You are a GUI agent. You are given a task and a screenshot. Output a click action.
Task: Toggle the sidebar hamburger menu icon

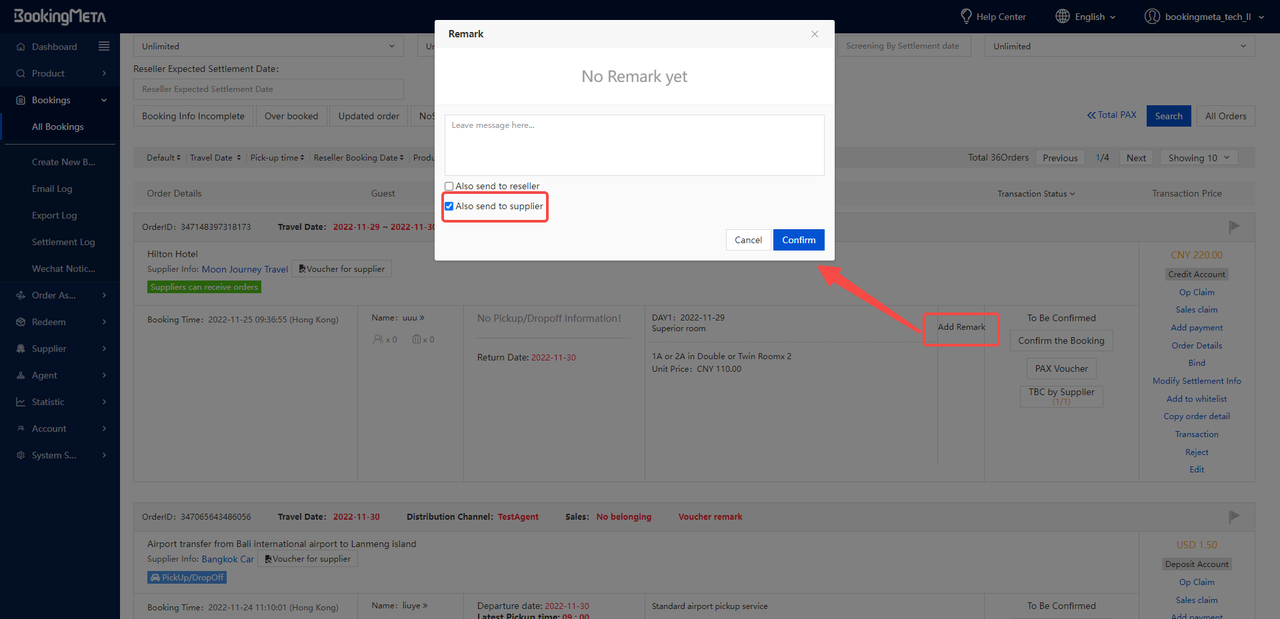click(104, 46)
